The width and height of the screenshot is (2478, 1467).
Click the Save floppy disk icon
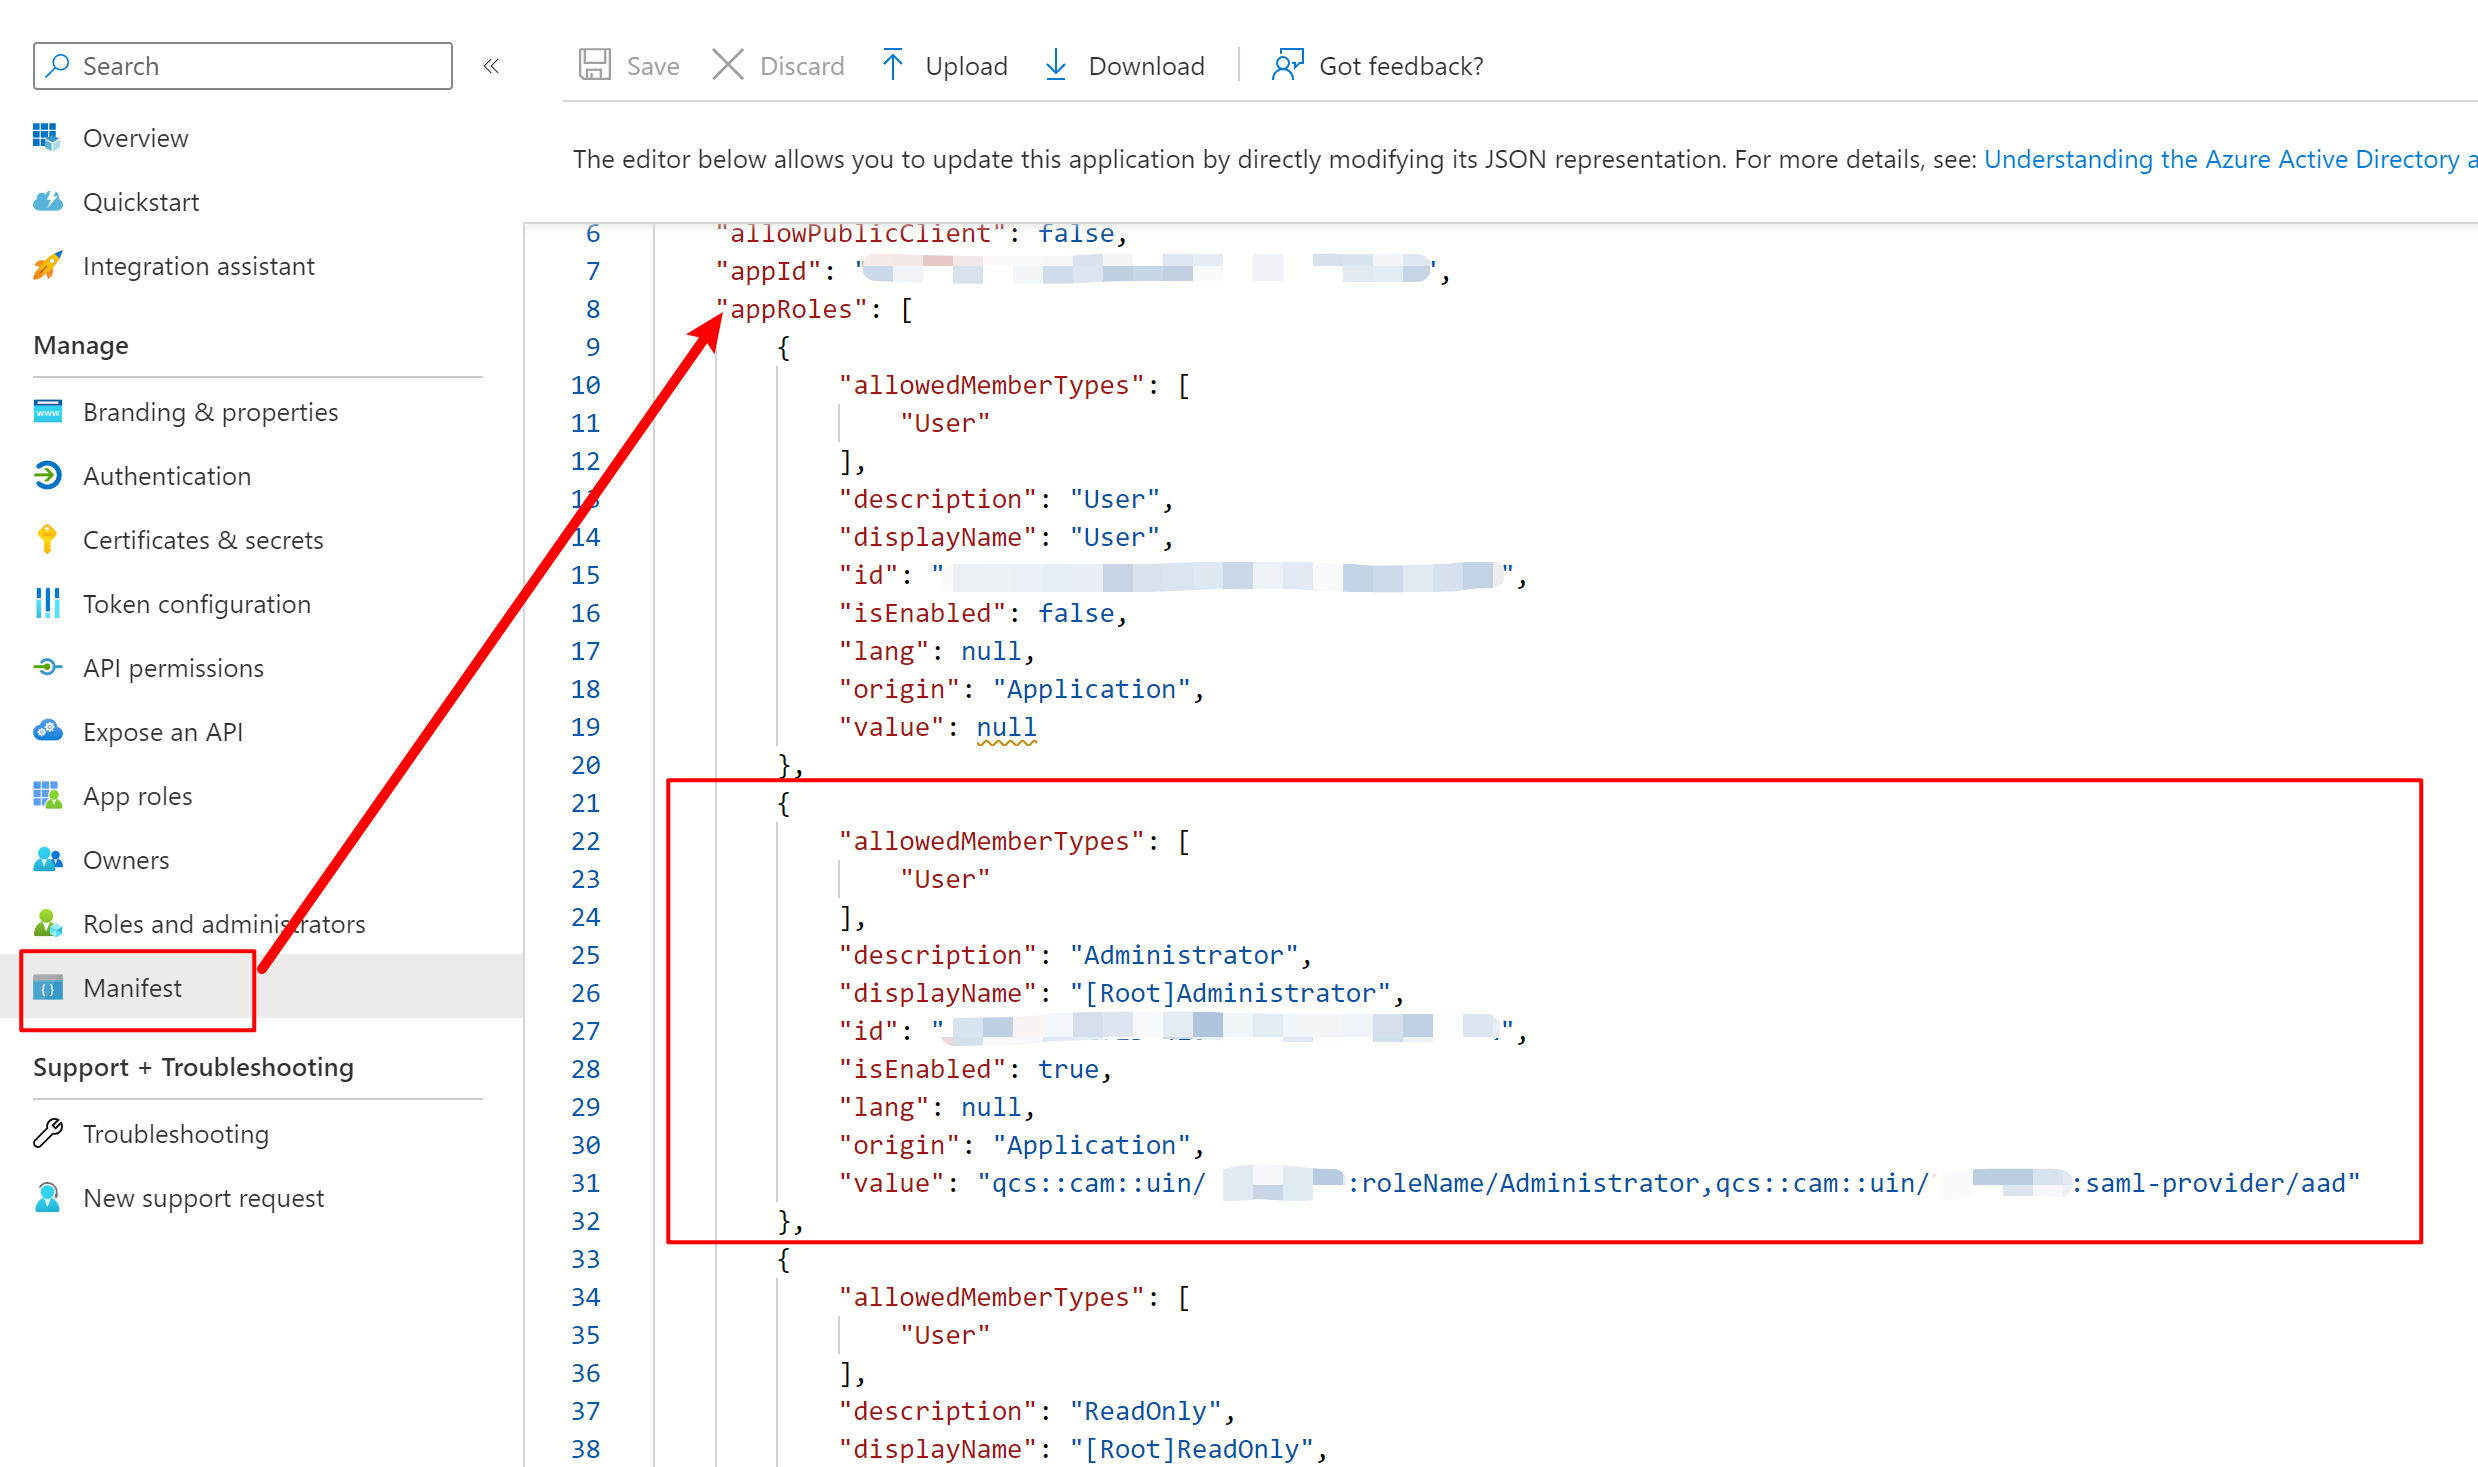tap(595, 65)
